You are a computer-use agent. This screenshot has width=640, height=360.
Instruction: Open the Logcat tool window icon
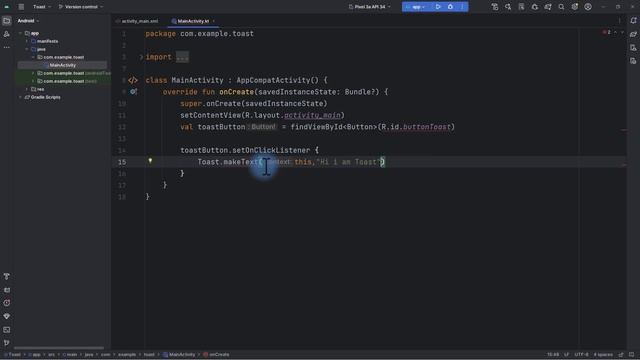click(7, 290)
